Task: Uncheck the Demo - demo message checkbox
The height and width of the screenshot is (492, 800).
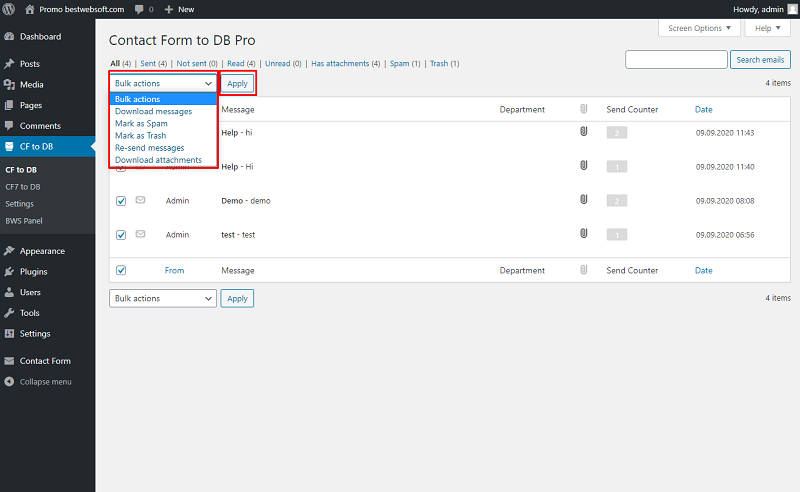Action: pyautogui.click(x=121, y=201)
